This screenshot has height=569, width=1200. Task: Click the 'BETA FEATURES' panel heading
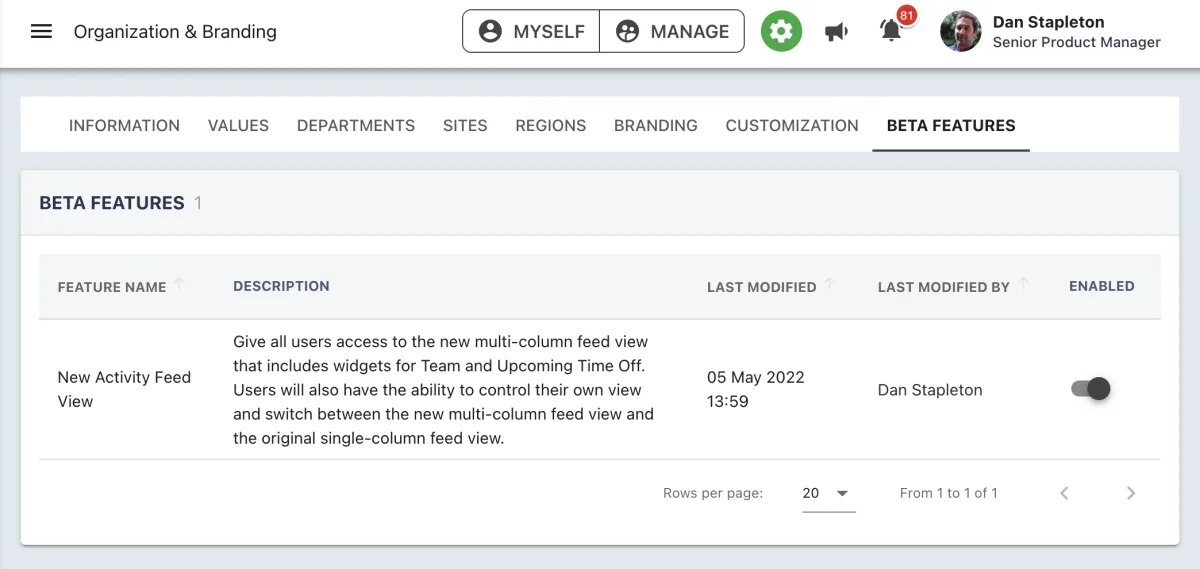[112, 203]
